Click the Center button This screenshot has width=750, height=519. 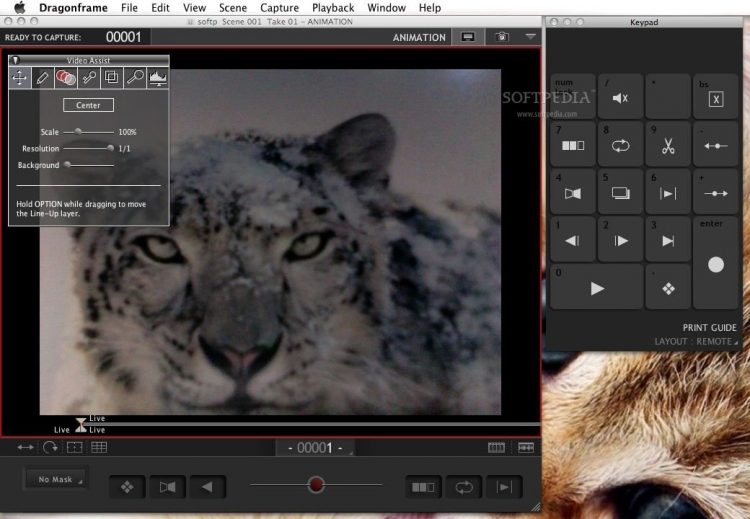(88, 105)
